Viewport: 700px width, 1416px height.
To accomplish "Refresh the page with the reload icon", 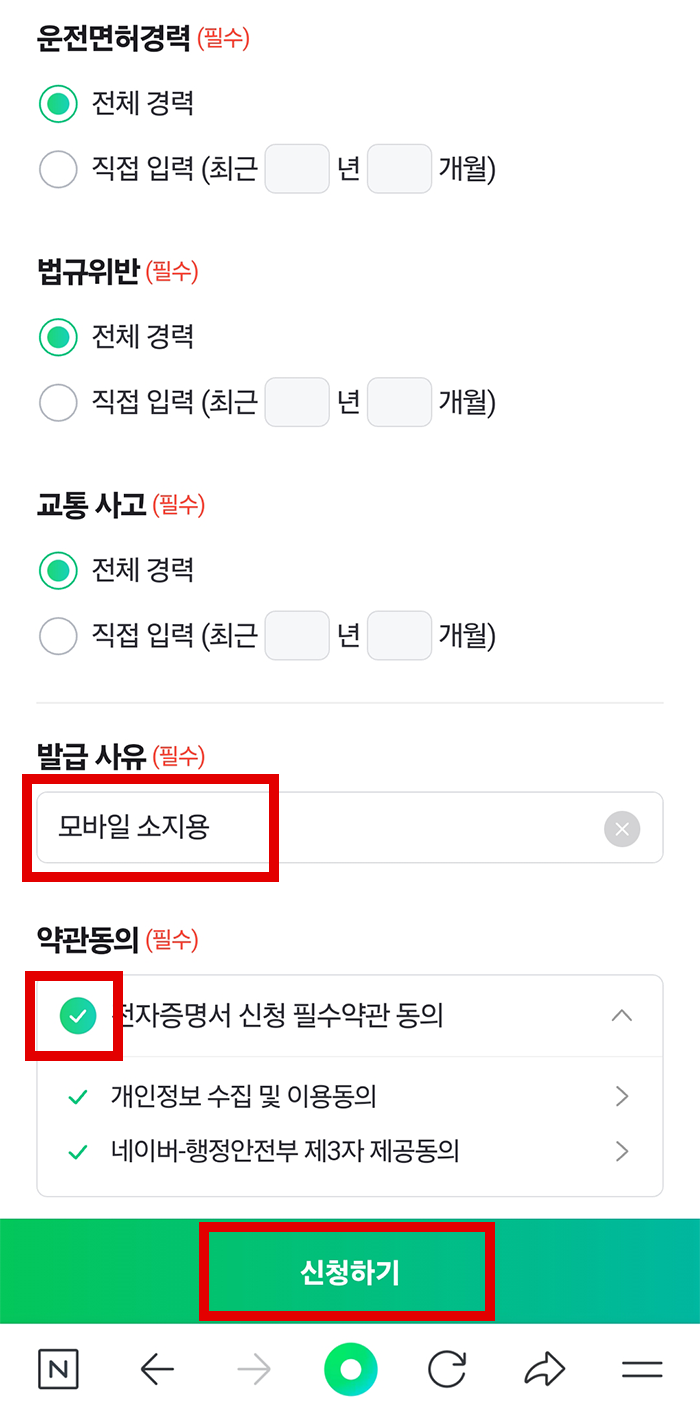I will pyautogui.click(x=447, y=1369).
